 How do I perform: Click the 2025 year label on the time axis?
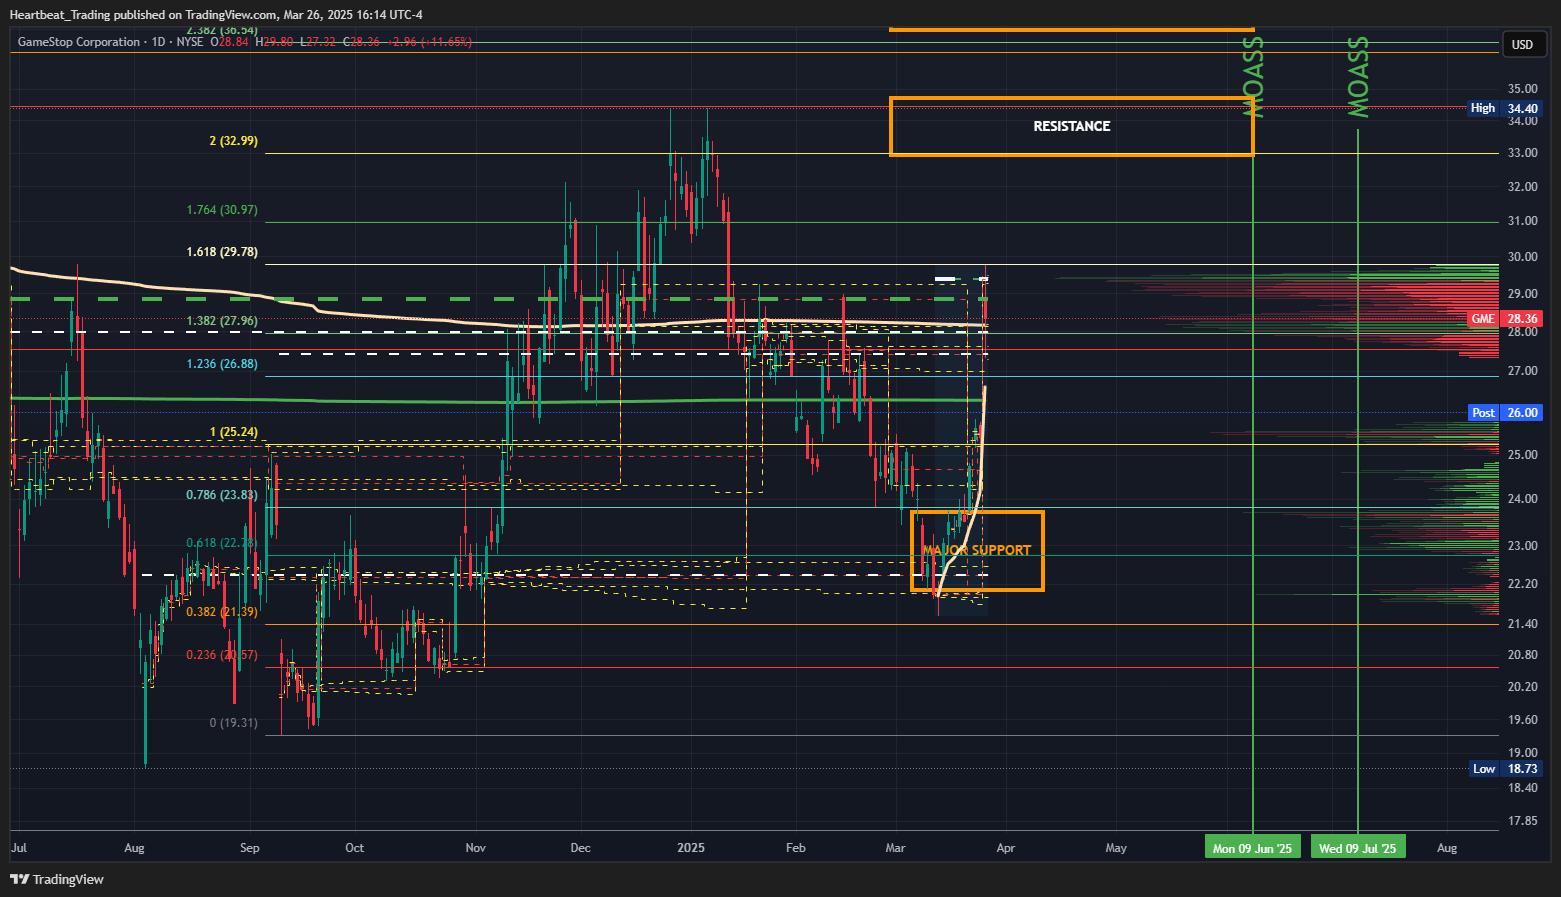[x=691, y=848]
